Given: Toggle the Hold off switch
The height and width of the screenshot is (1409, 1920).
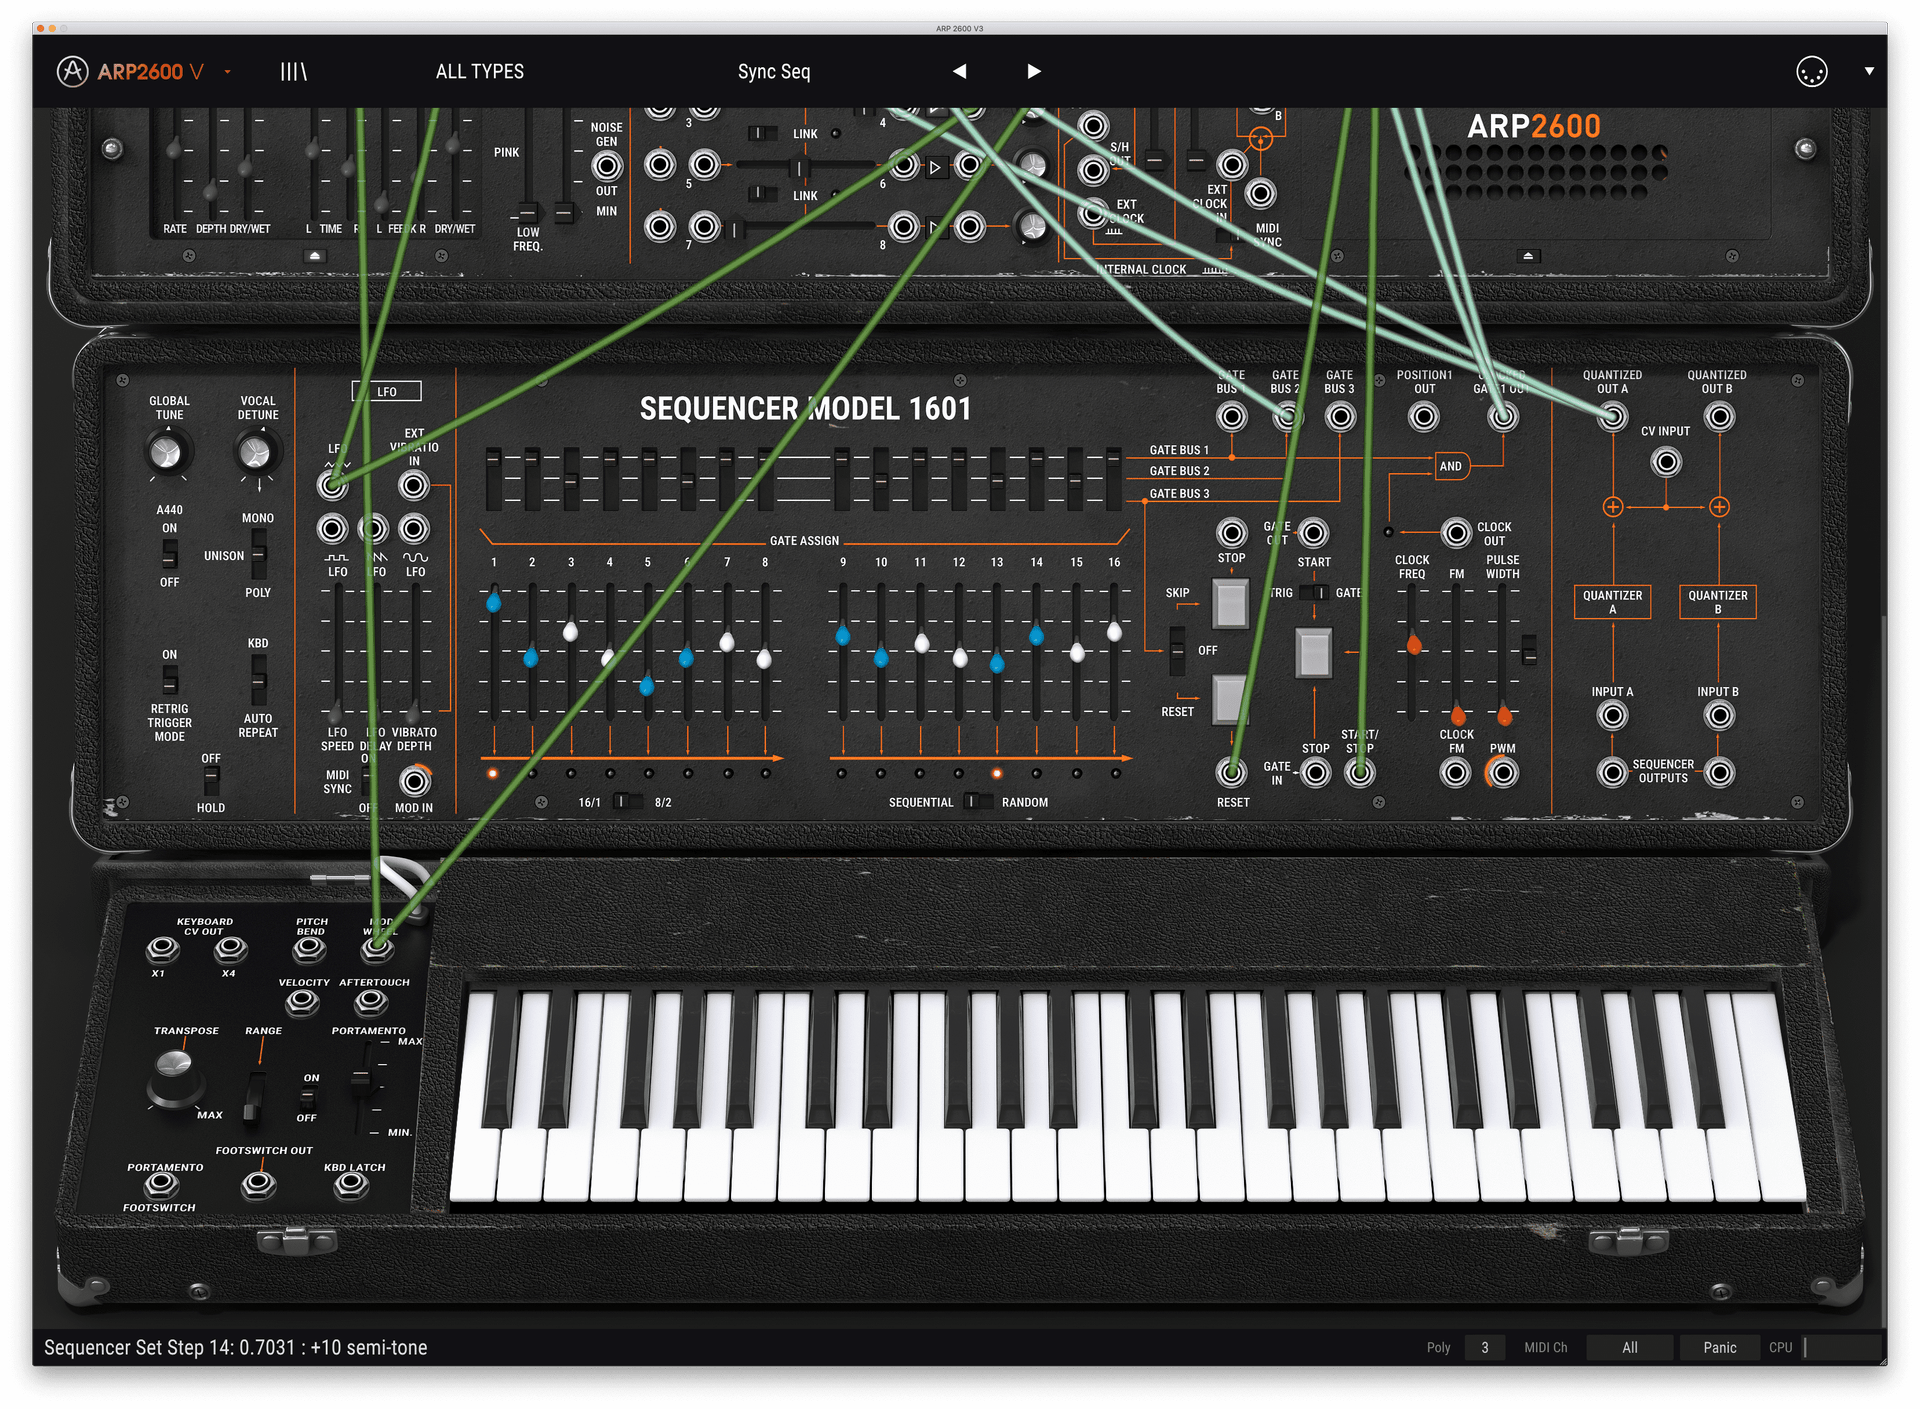Looking at the screenshot, I should (x=211, y=782).
